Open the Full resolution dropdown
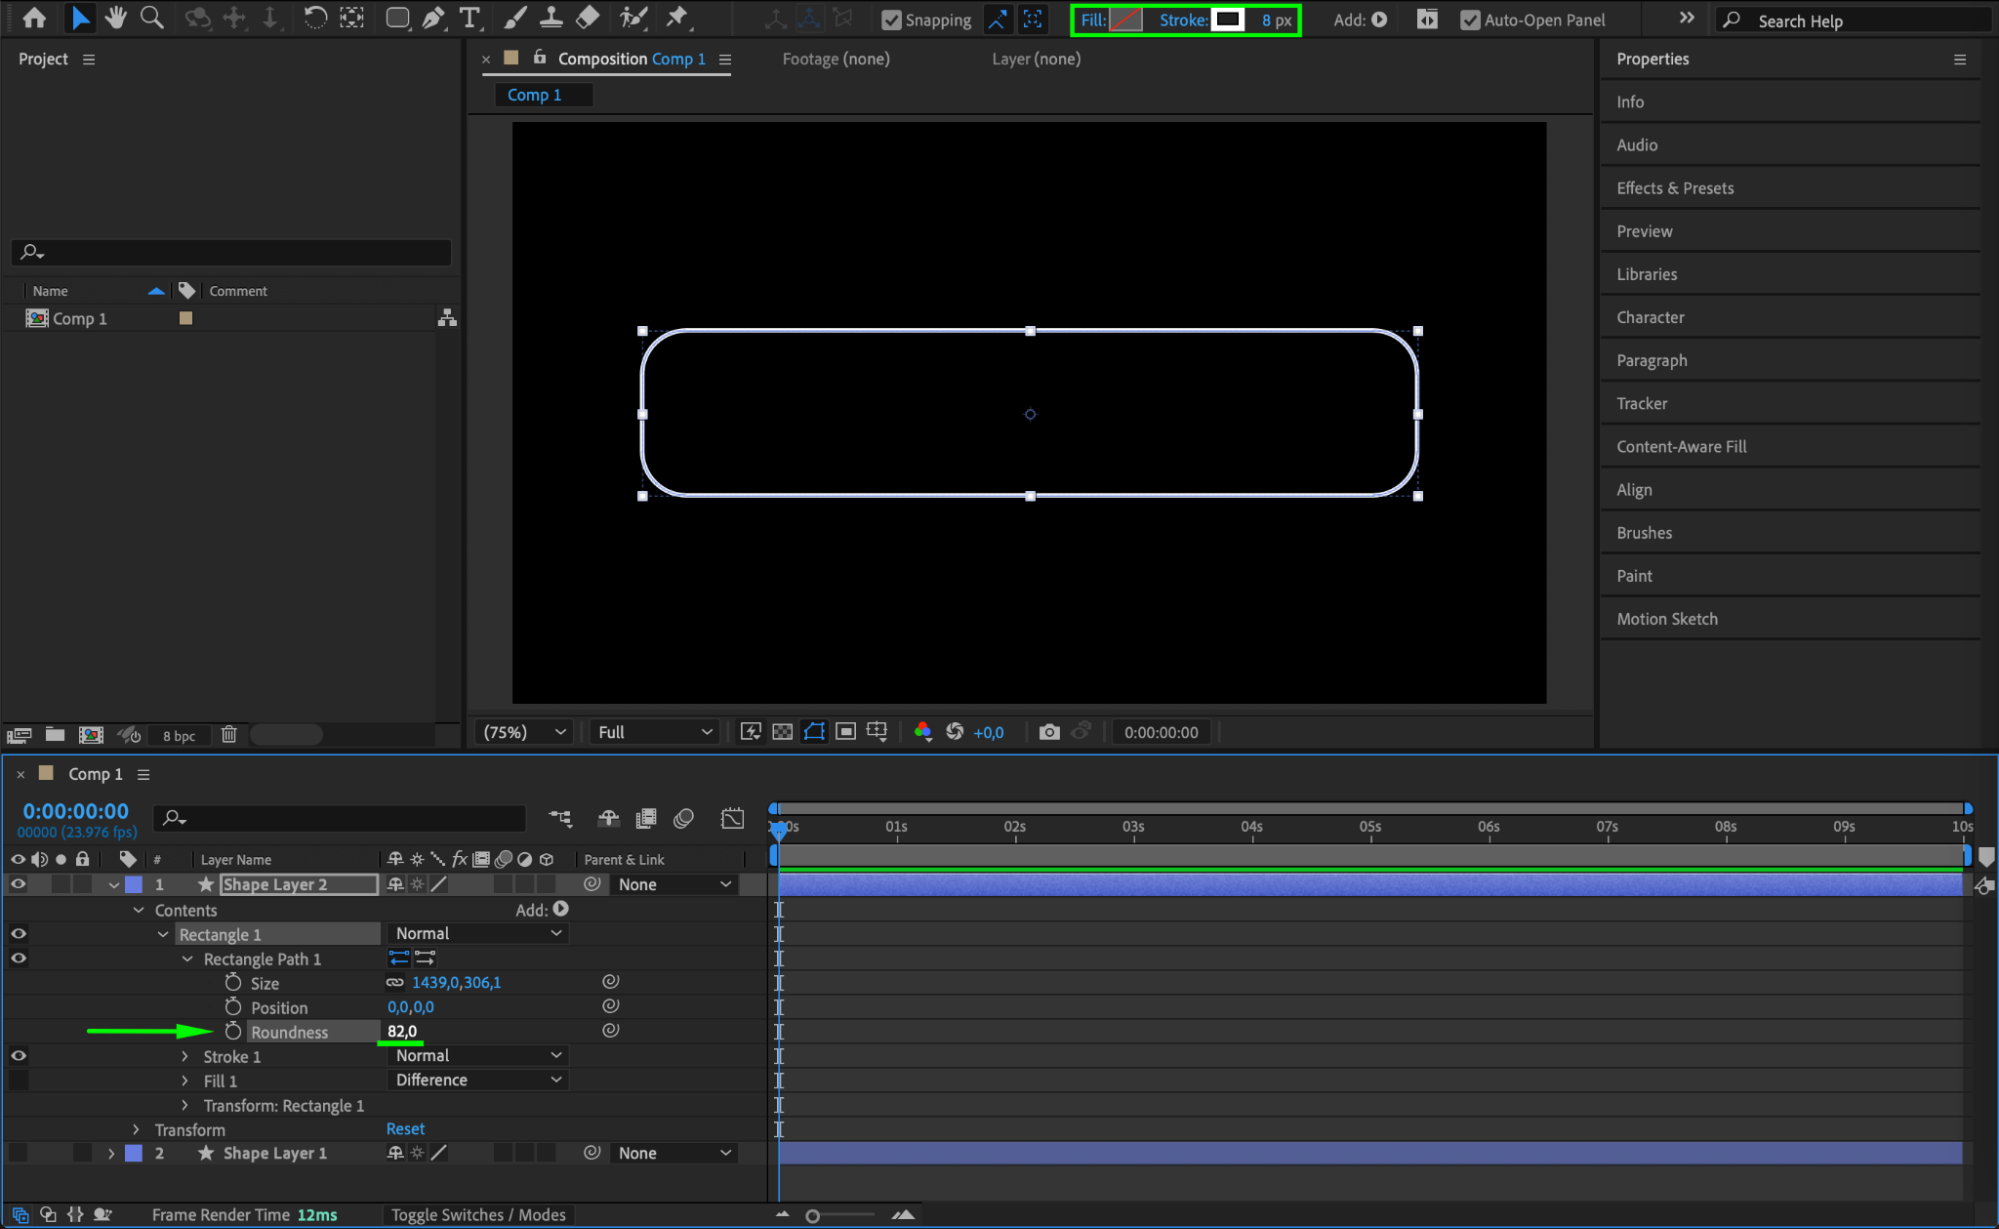 pyautogui.click(x=655, y=732)
